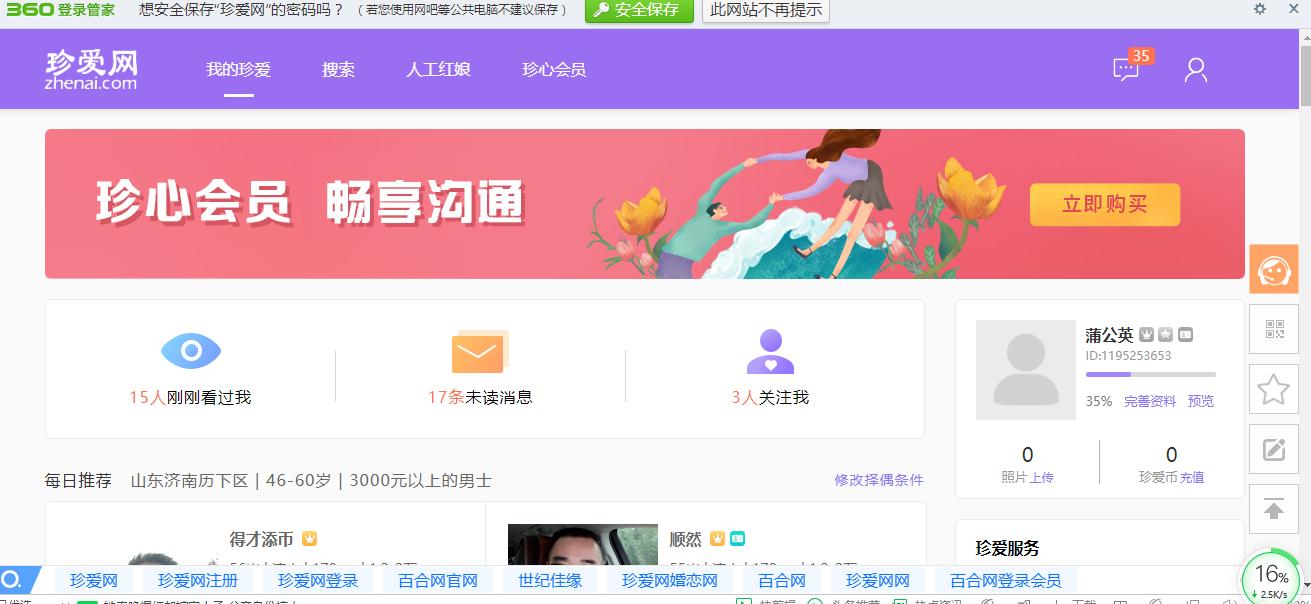
Task: Open the 人工红娘 menu item
Action: click(x=438, y=69)
